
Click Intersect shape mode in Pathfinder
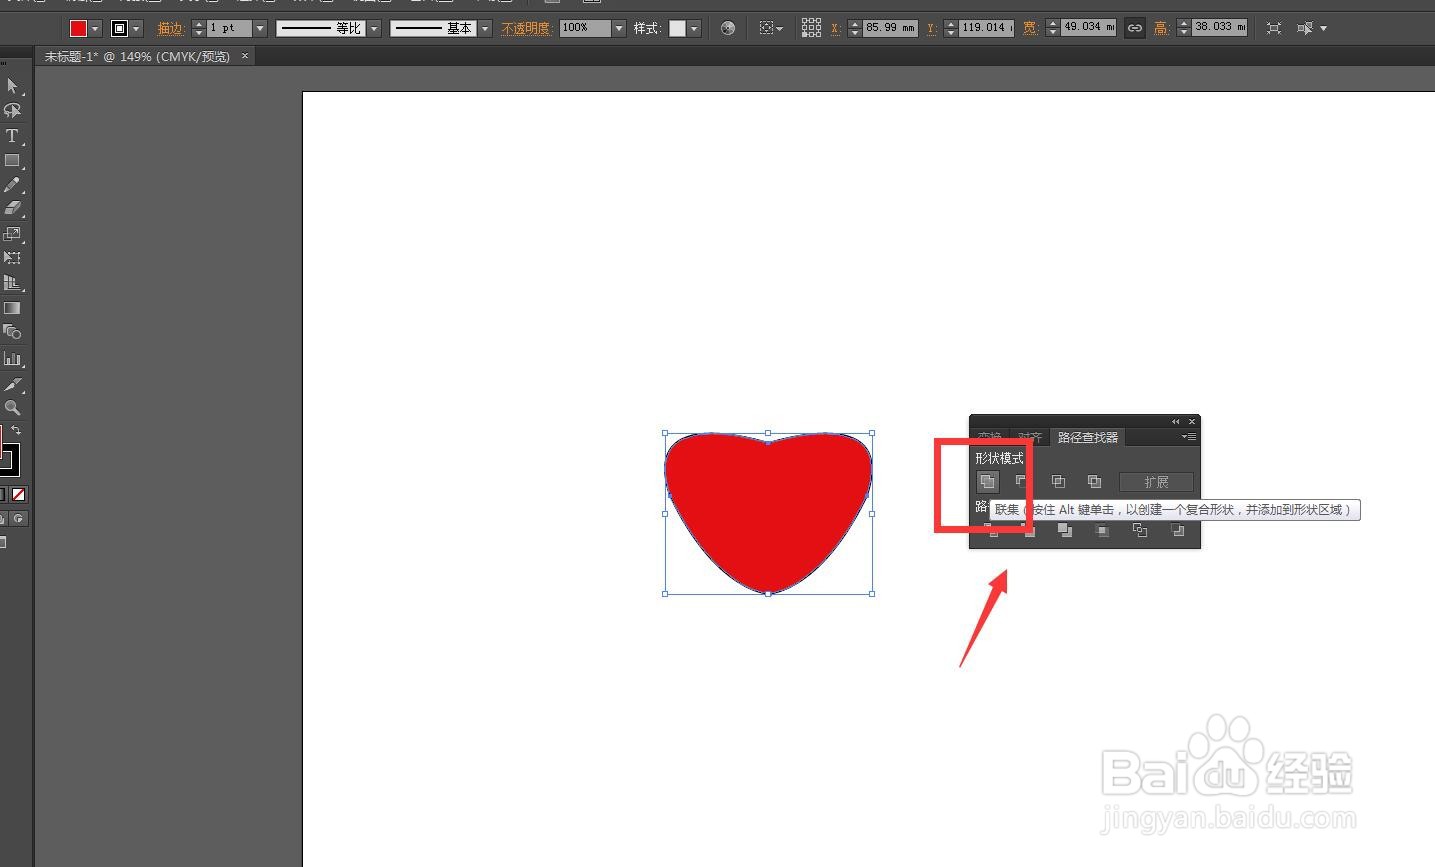1058,482
